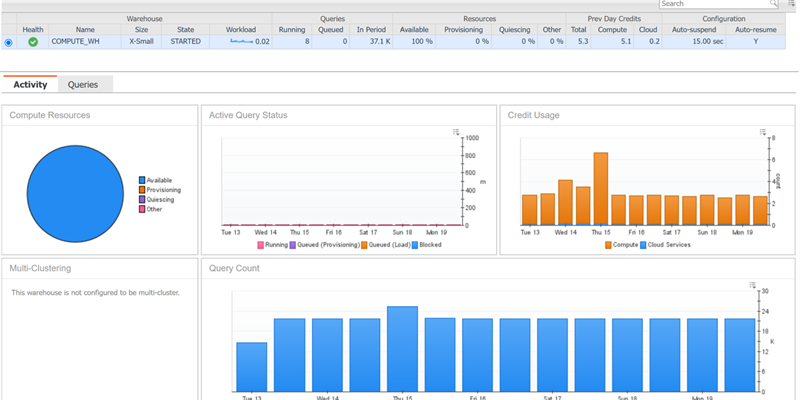This screenshot has height=400, width=800.
Task: Sort by the Size column header
Action: tap(142, 30)
